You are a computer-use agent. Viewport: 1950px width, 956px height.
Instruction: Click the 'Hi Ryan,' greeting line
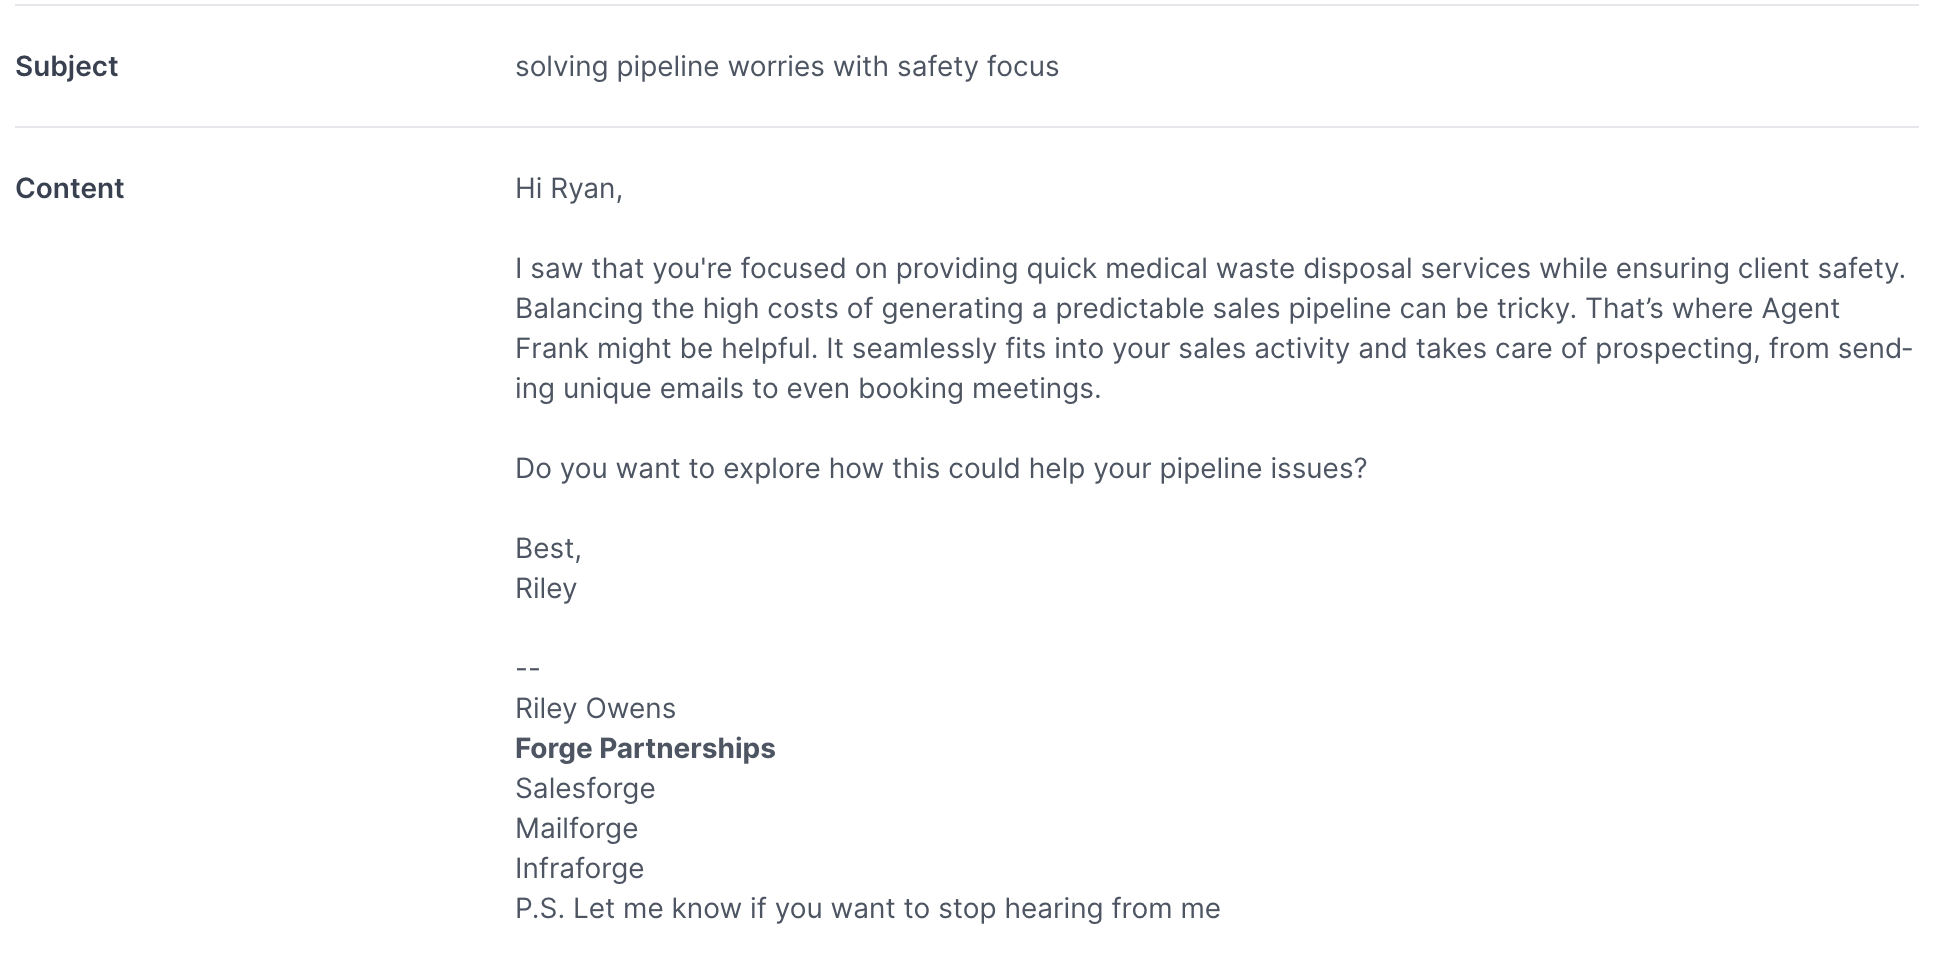click(x=569, y=188)
